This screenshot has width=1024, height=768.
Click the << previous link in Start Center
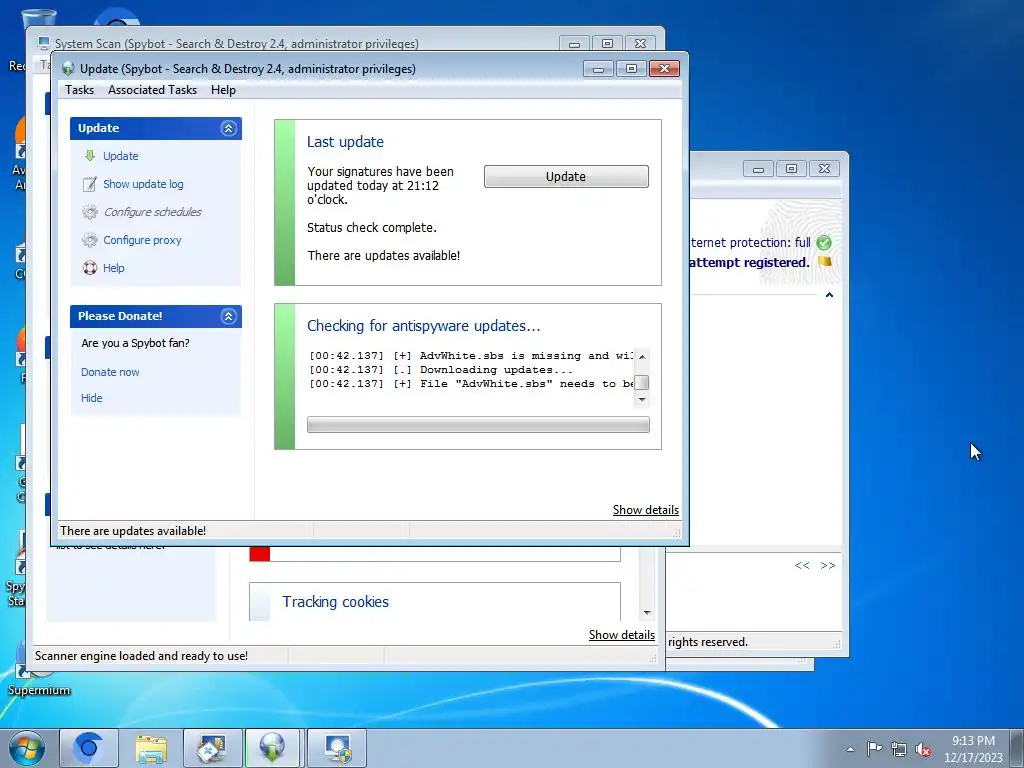(x=802, y=566)
